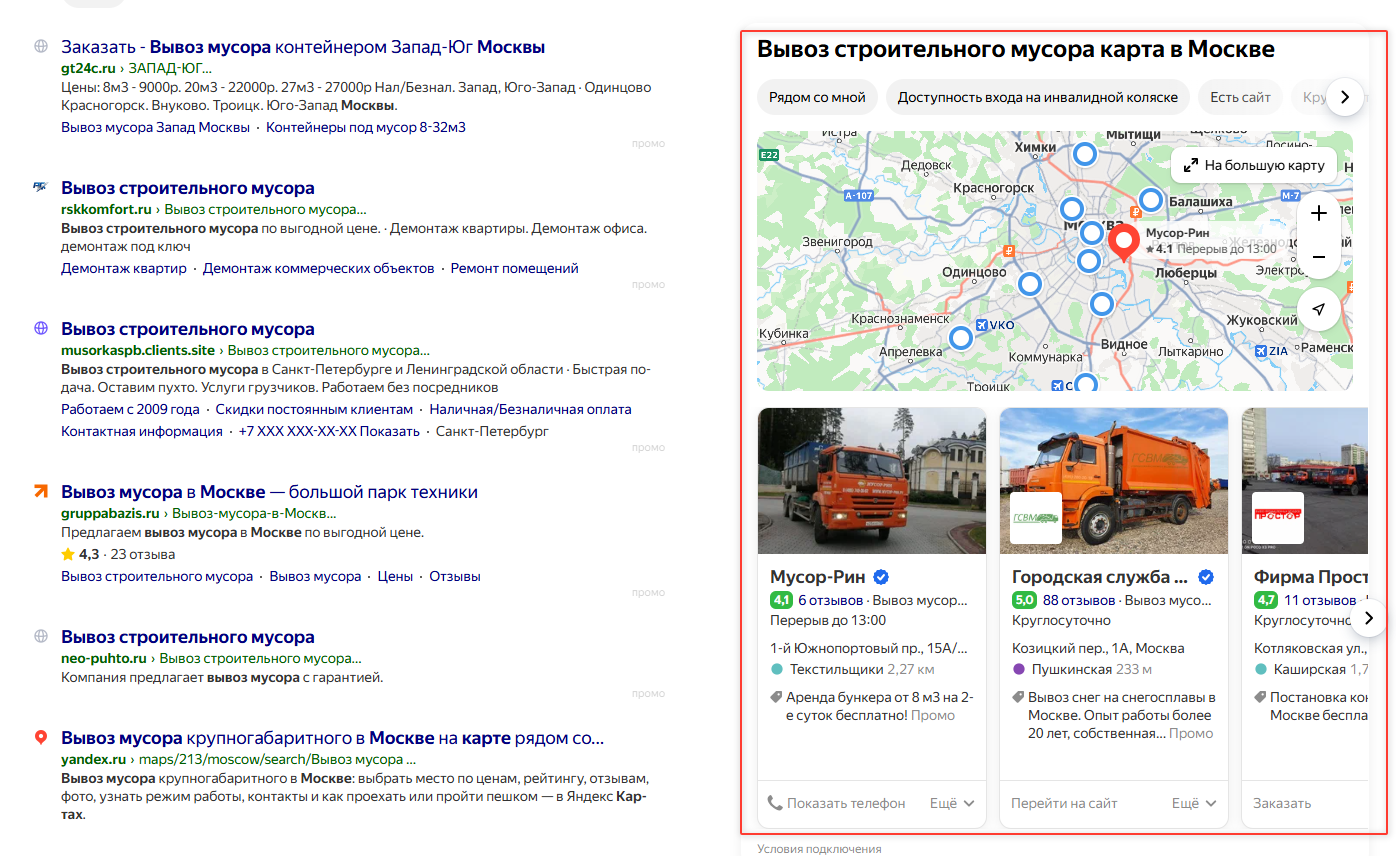Open the Контейнеры под мусор 8-32м3 sitelink
The width and height of the screenshot is (1396, 856).
point(366,127)
